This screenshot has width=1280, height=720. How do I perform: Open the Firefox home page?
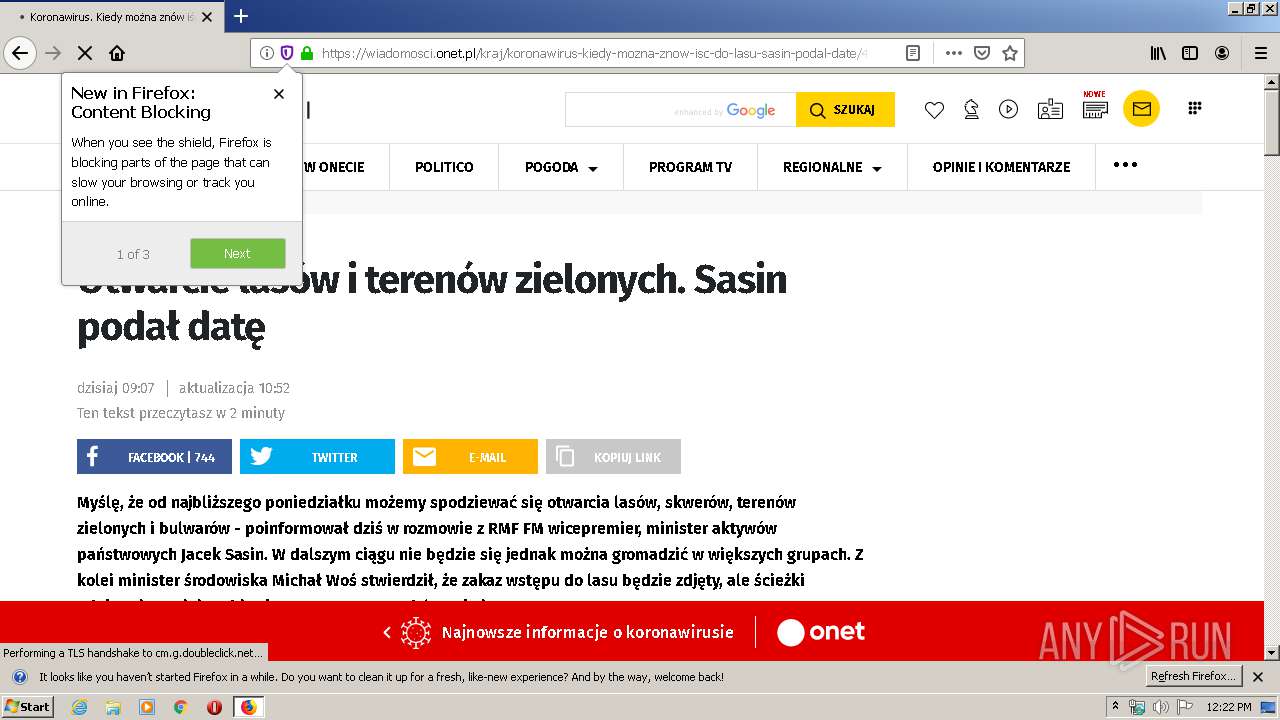point(117,53)
